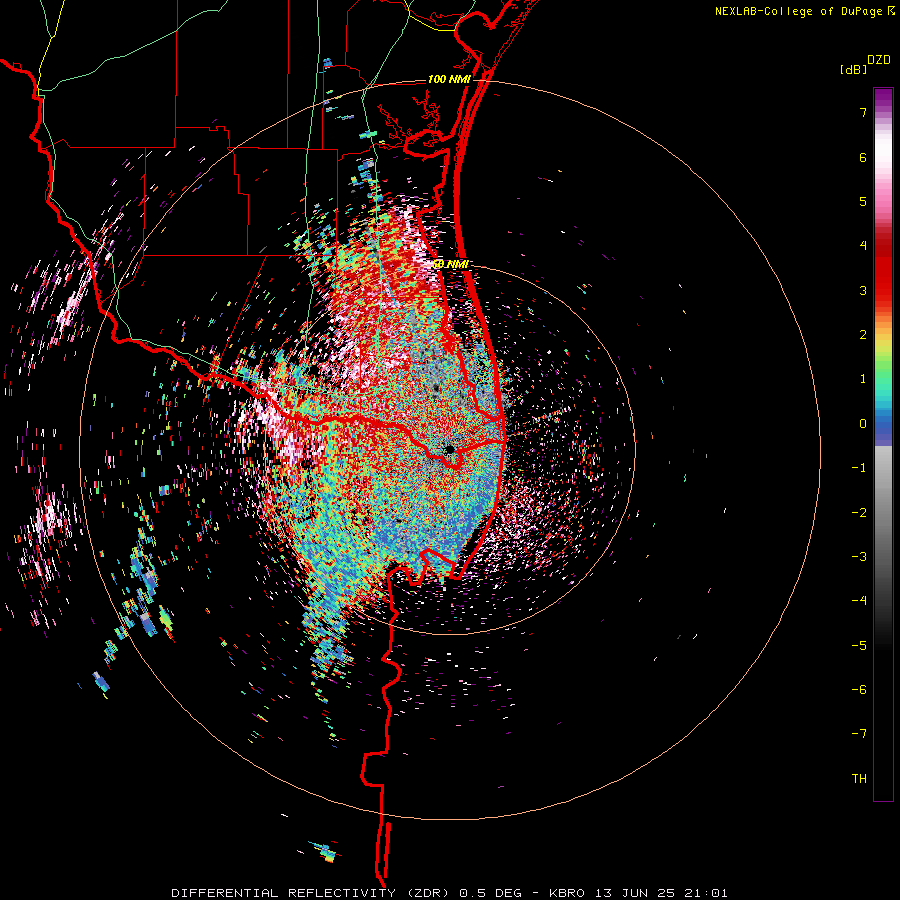Click the 7 value on the colorbar scale

pyautogui.click(x=863, y=112)
